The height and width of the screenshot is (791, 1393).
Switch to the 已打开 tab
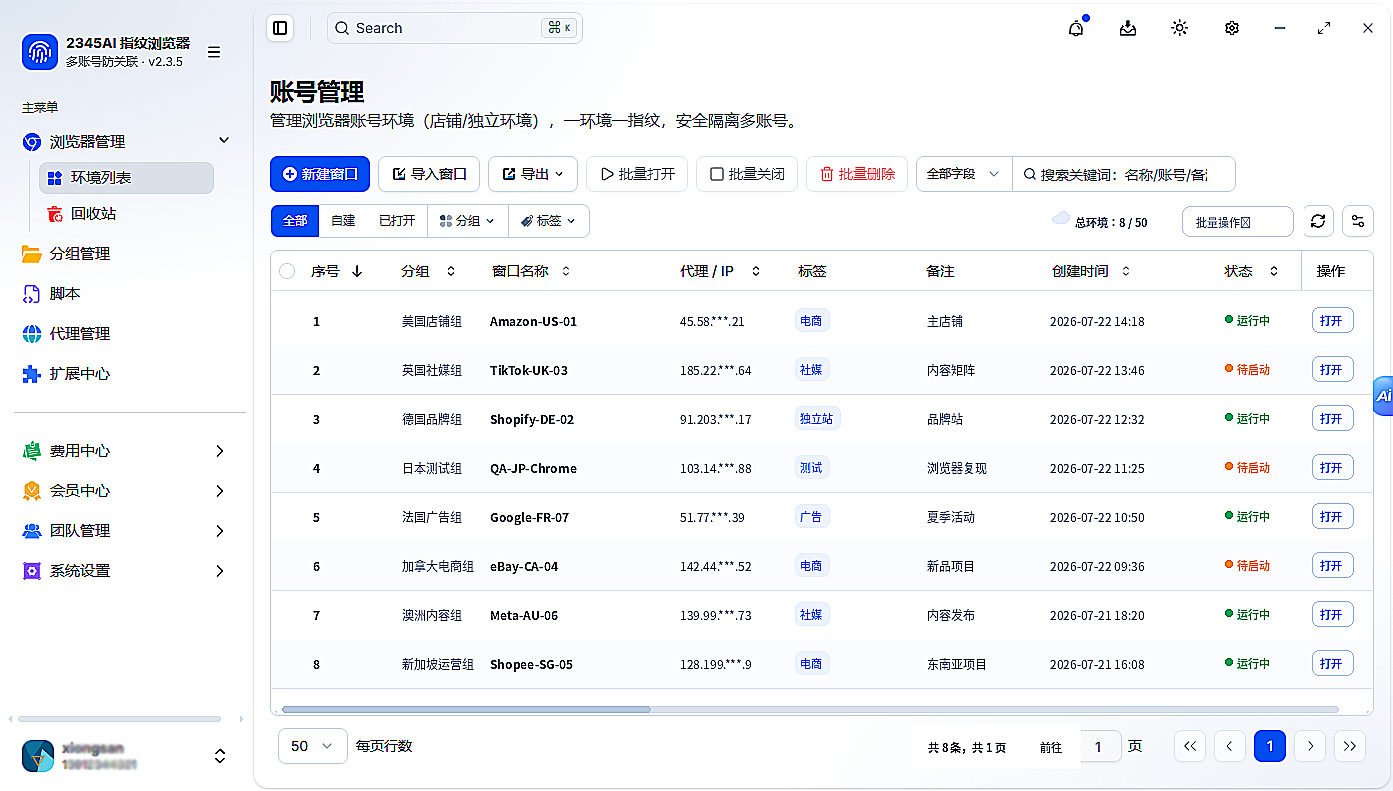coord(397,221)
